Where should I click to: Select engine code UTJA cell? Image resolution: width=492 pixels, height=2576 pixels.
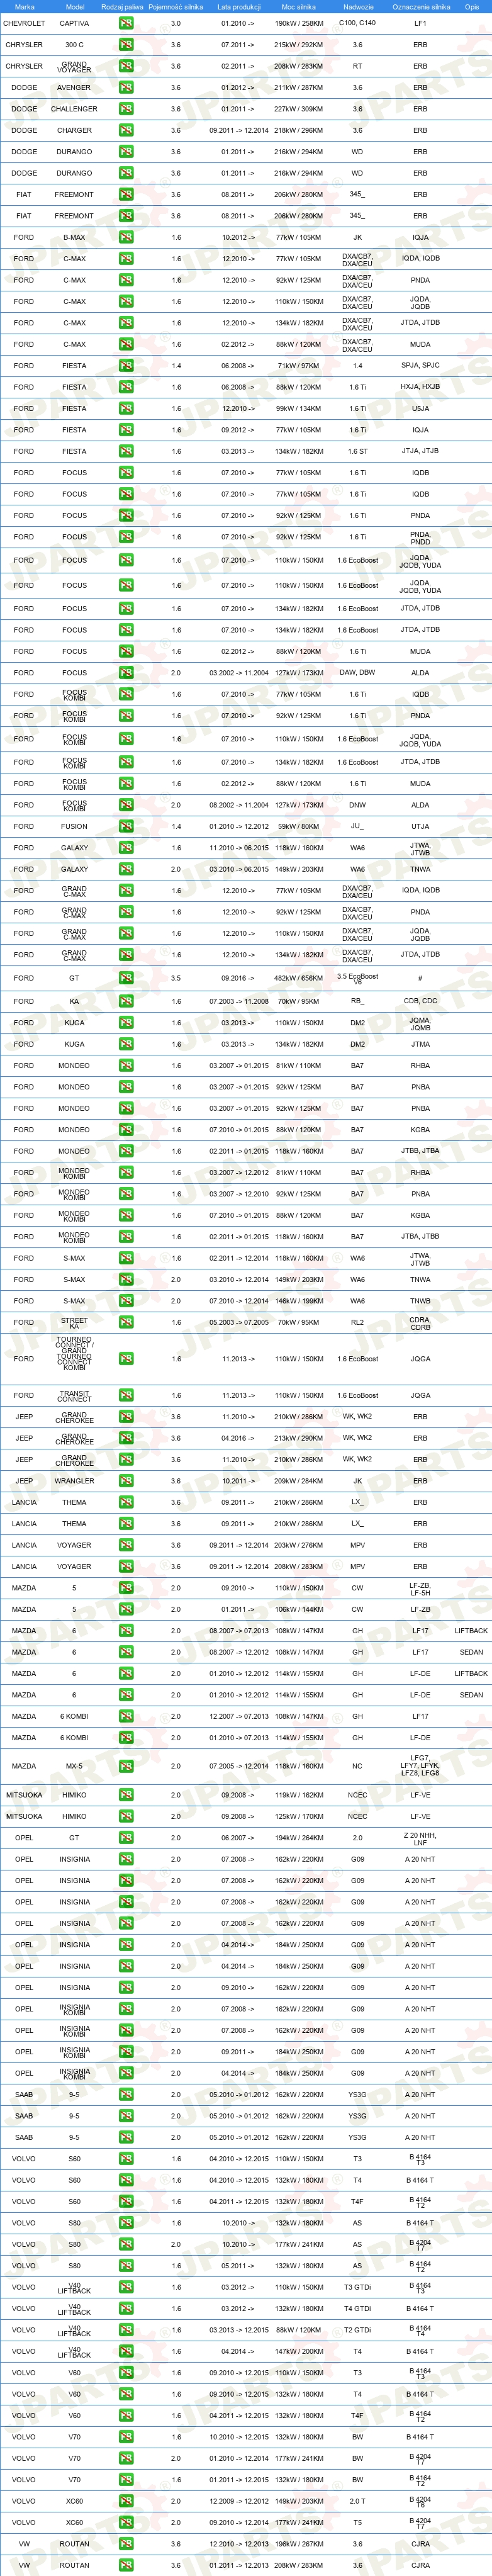pyautogui.click(x=420, y=827)
